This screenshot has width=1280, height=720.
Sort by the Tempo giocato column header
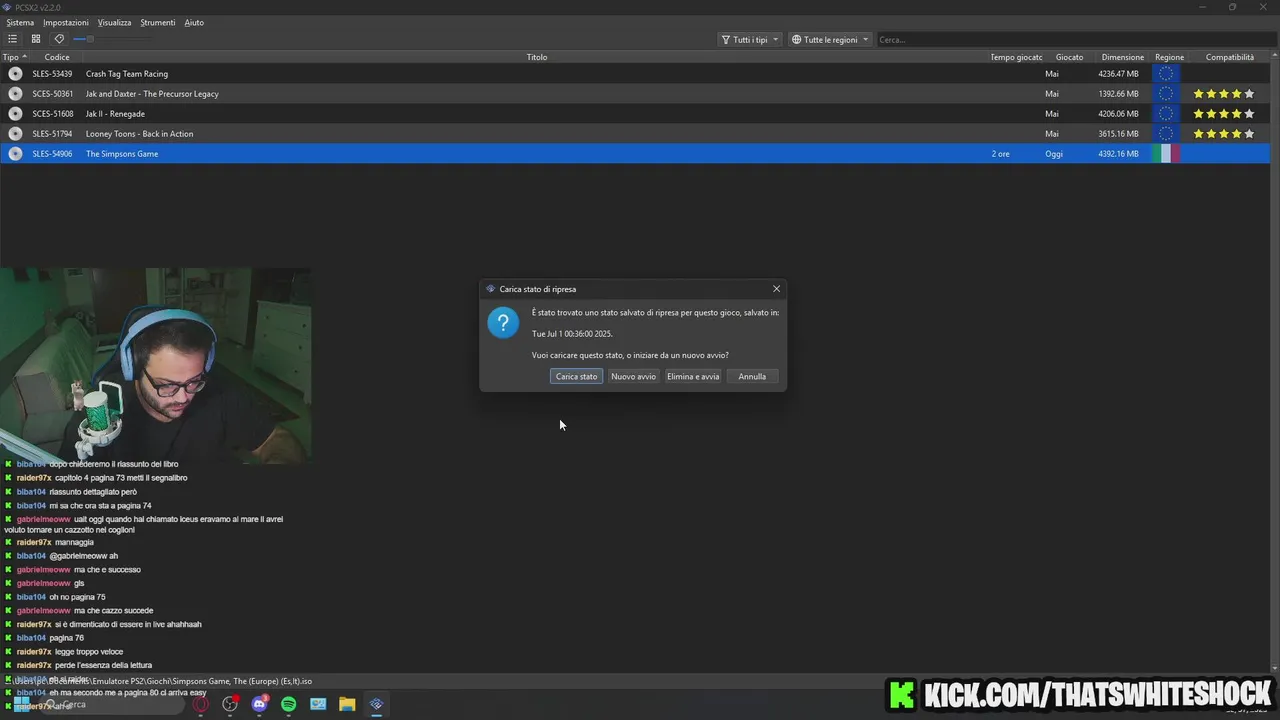click(1016, 57)
